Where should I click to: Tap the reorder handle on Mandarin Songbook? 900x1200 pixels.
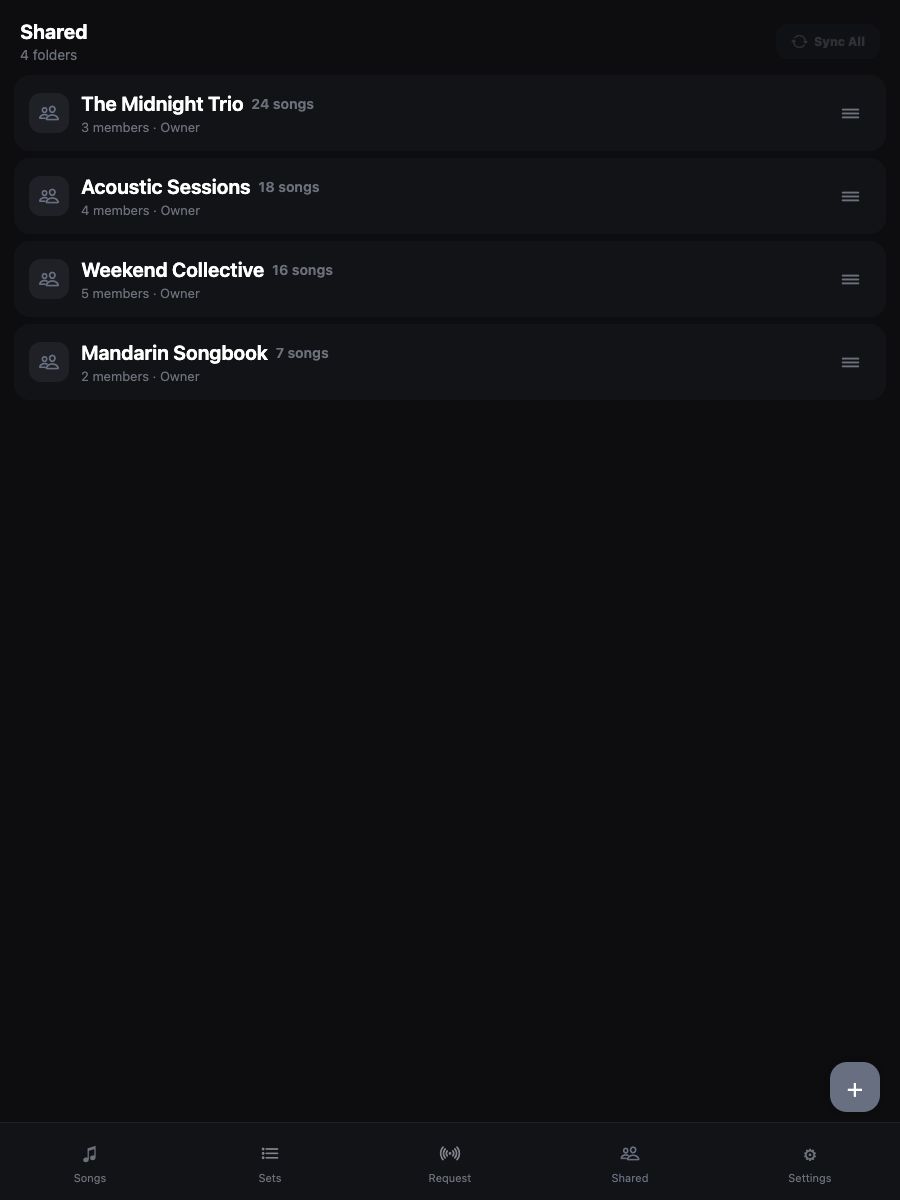850,362
